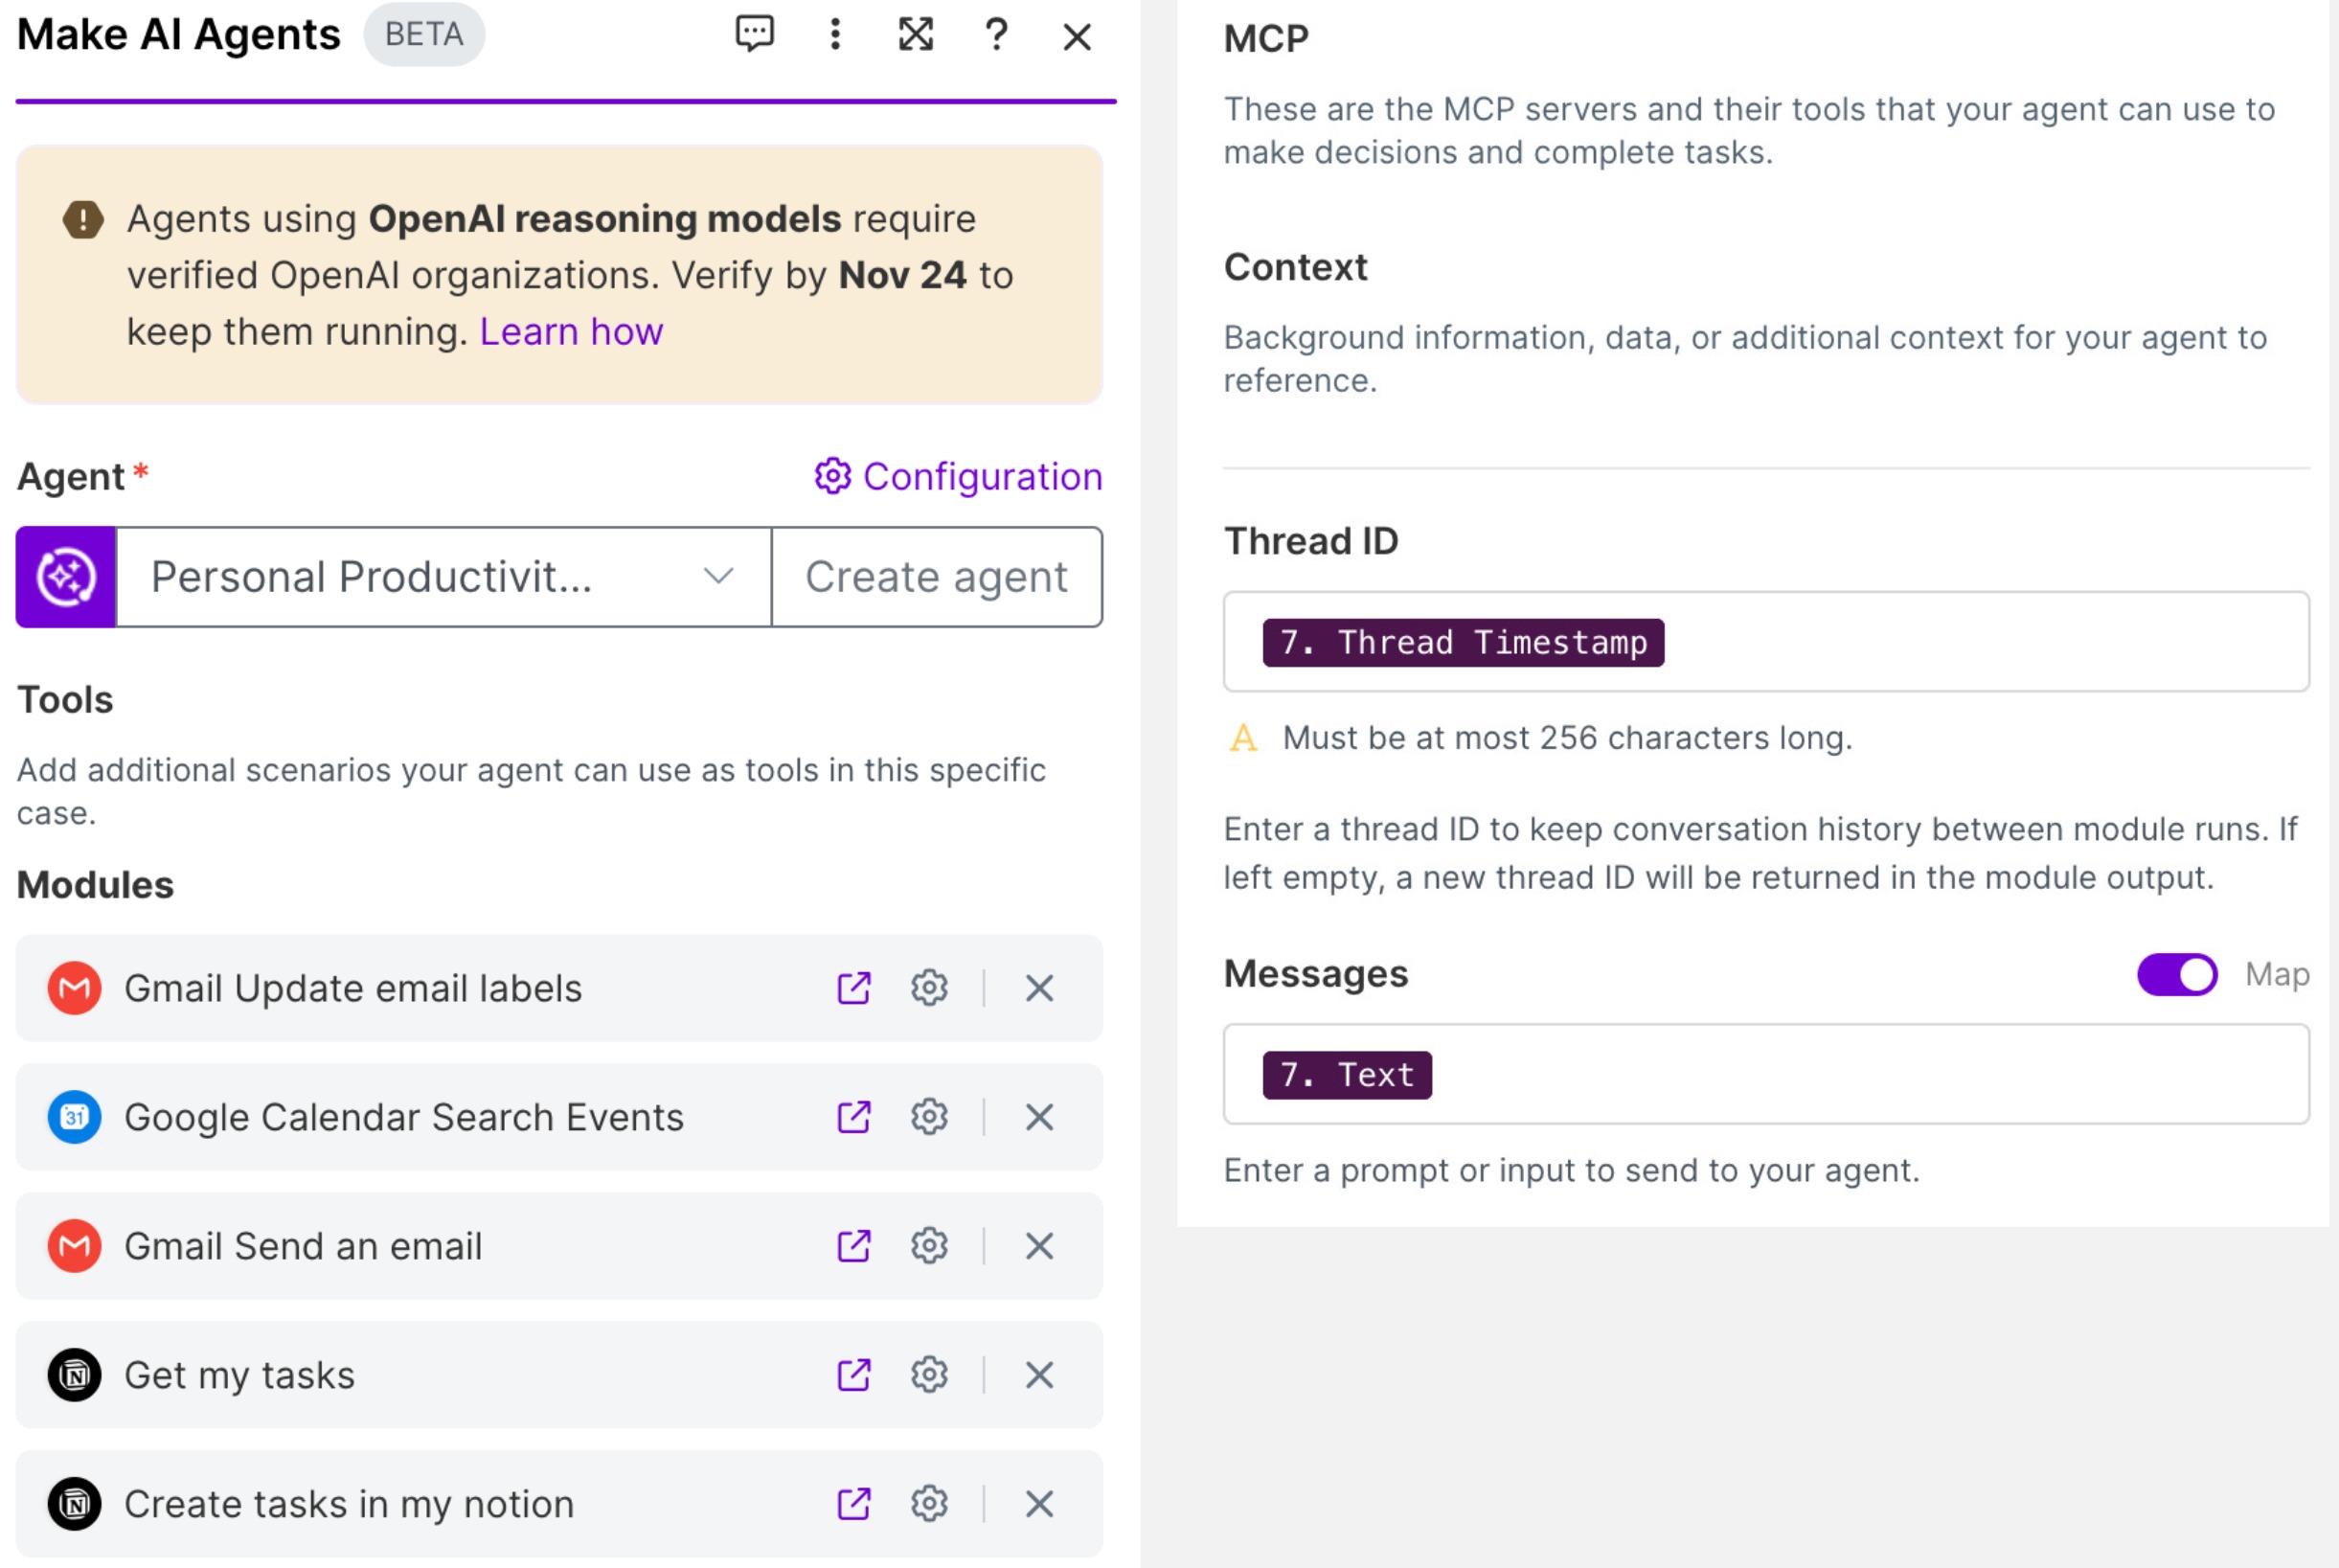Open Gmail Send an email external link
Image resolution: width=2339 pixels, height=1568 pixels.
coord(854,1246)
